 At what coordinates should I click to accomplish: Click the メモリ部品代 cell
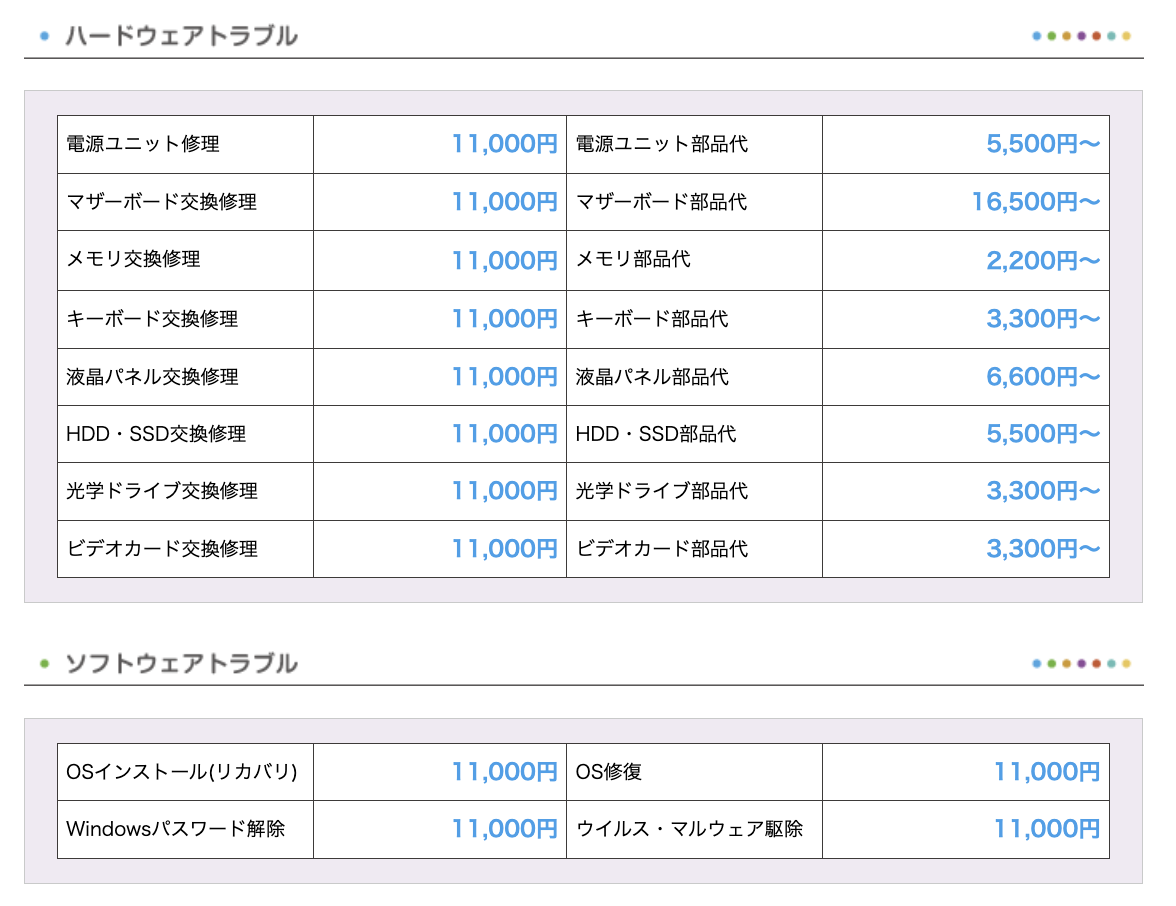coord(633,260)
